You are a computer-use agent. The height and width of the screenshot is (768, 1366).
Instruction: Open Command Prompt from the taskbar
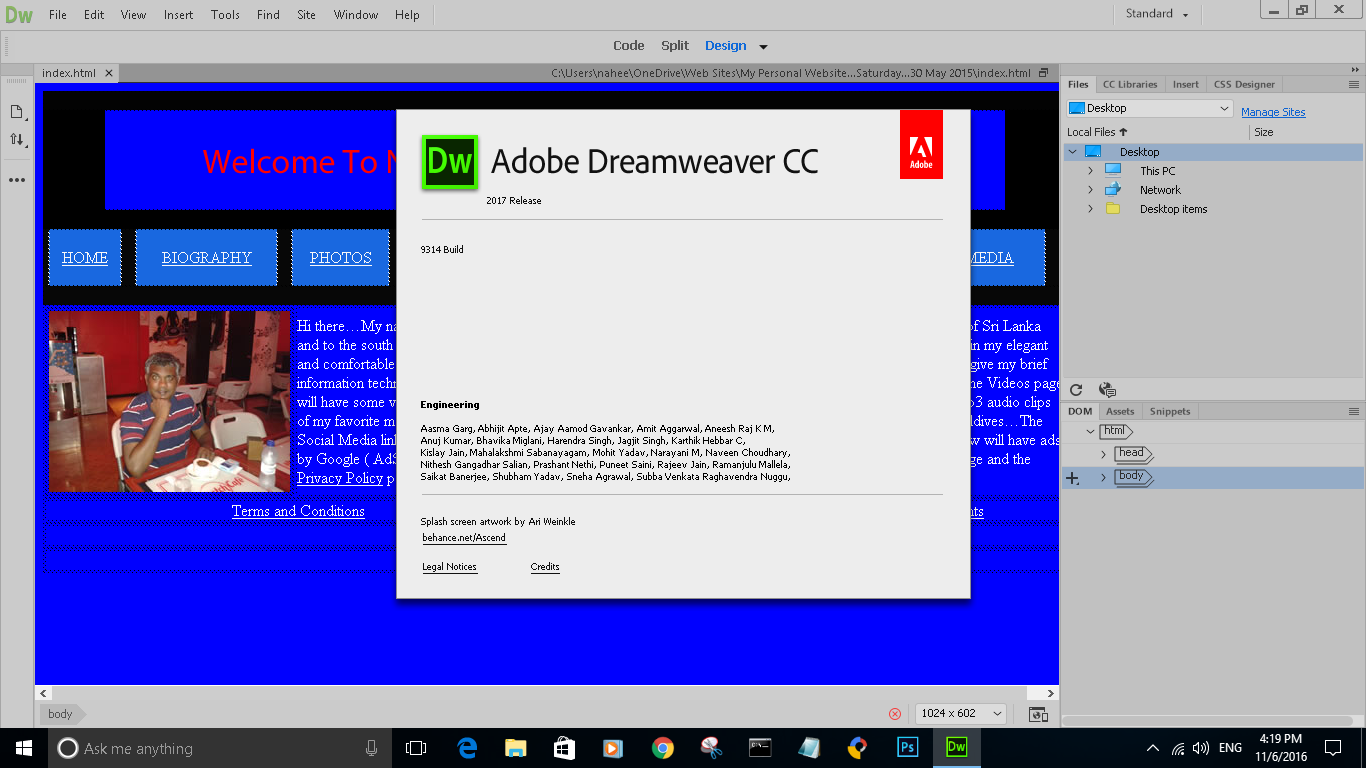pyautogui.click(x=760, y=748)
